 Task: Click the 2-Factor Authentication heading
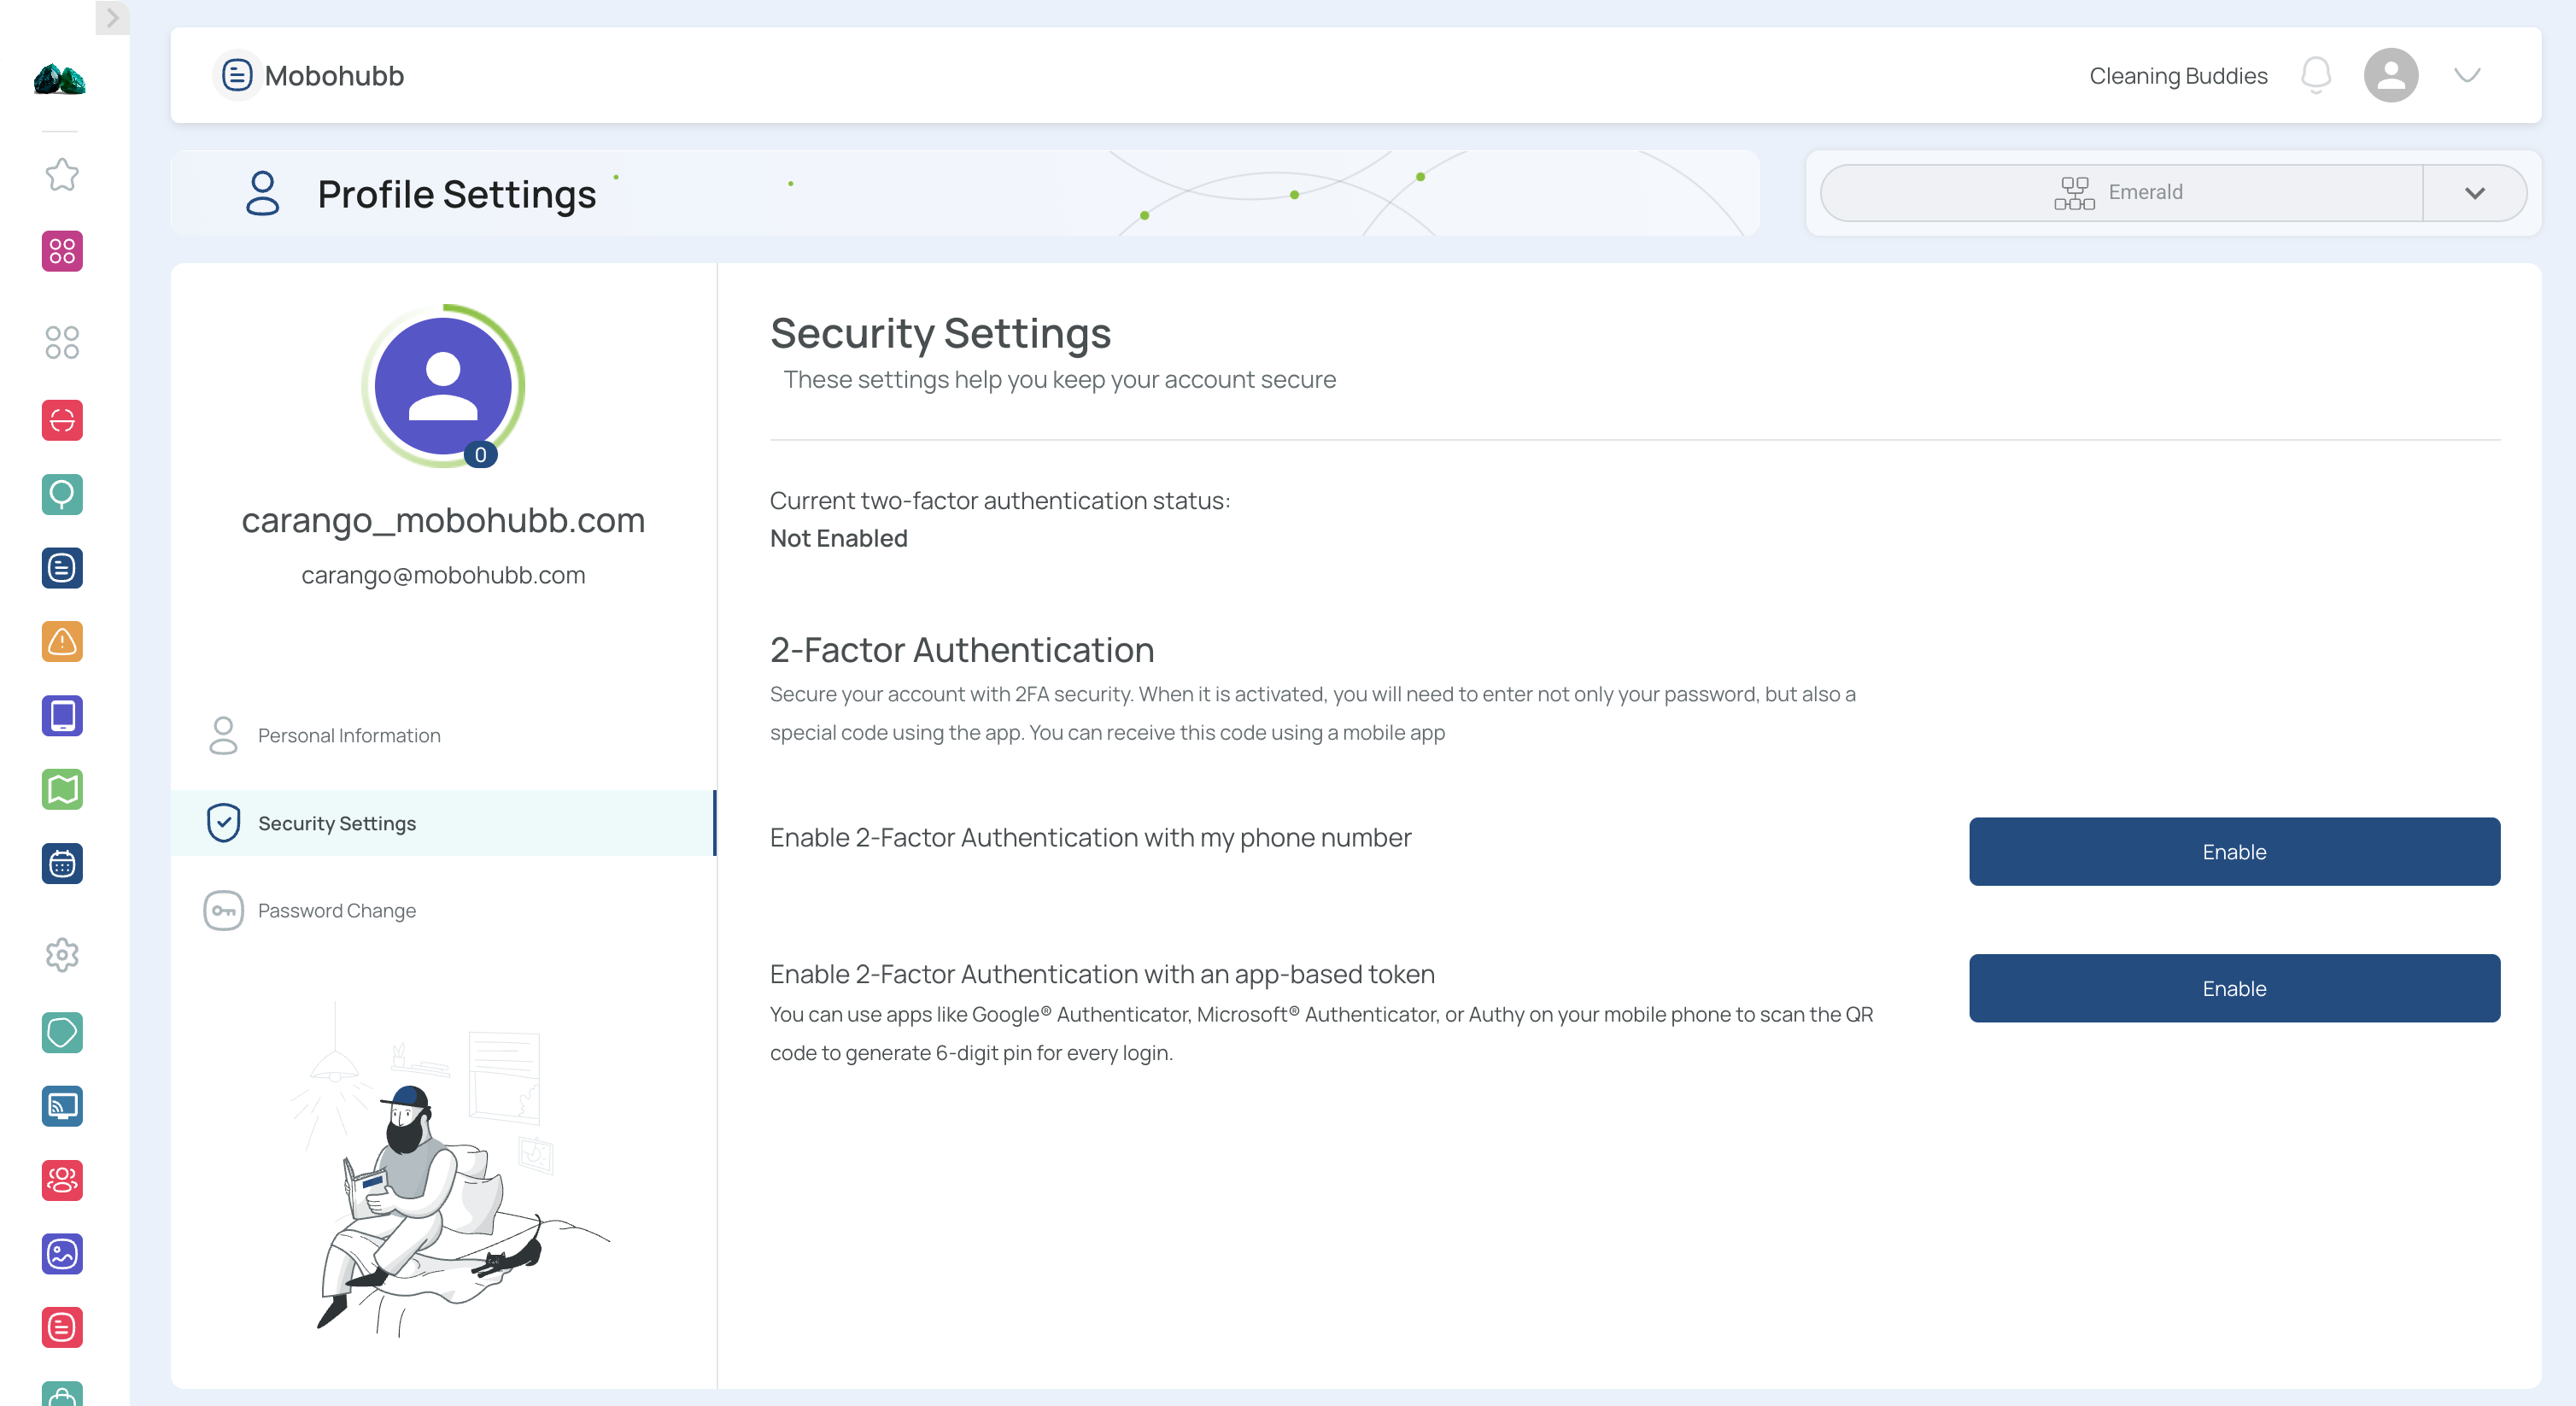[x=961, y=650]
